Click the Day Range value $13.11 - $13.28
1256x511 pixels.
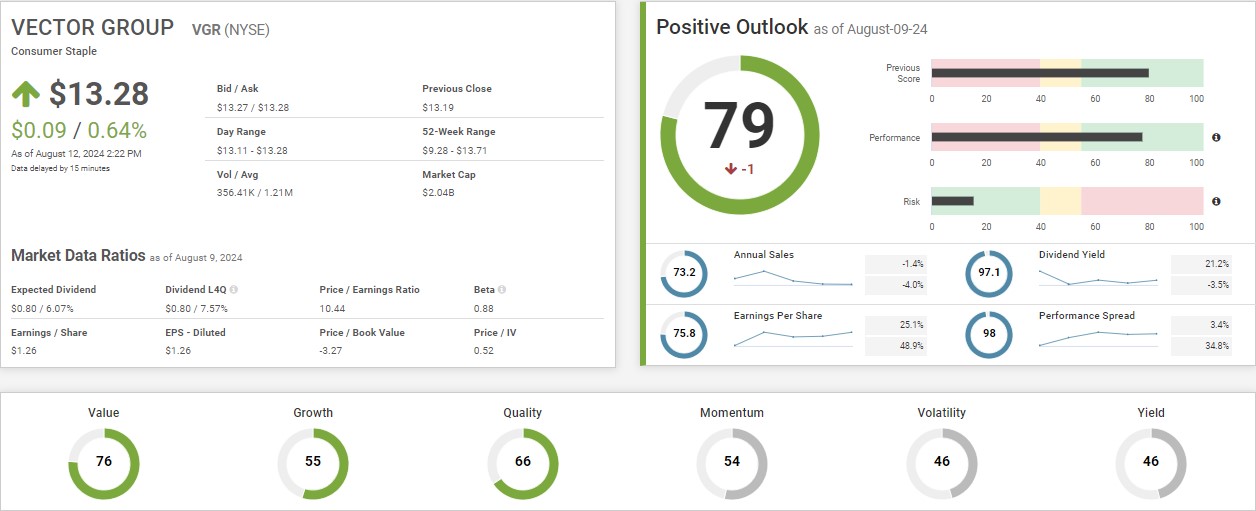(x=252, y=150)
